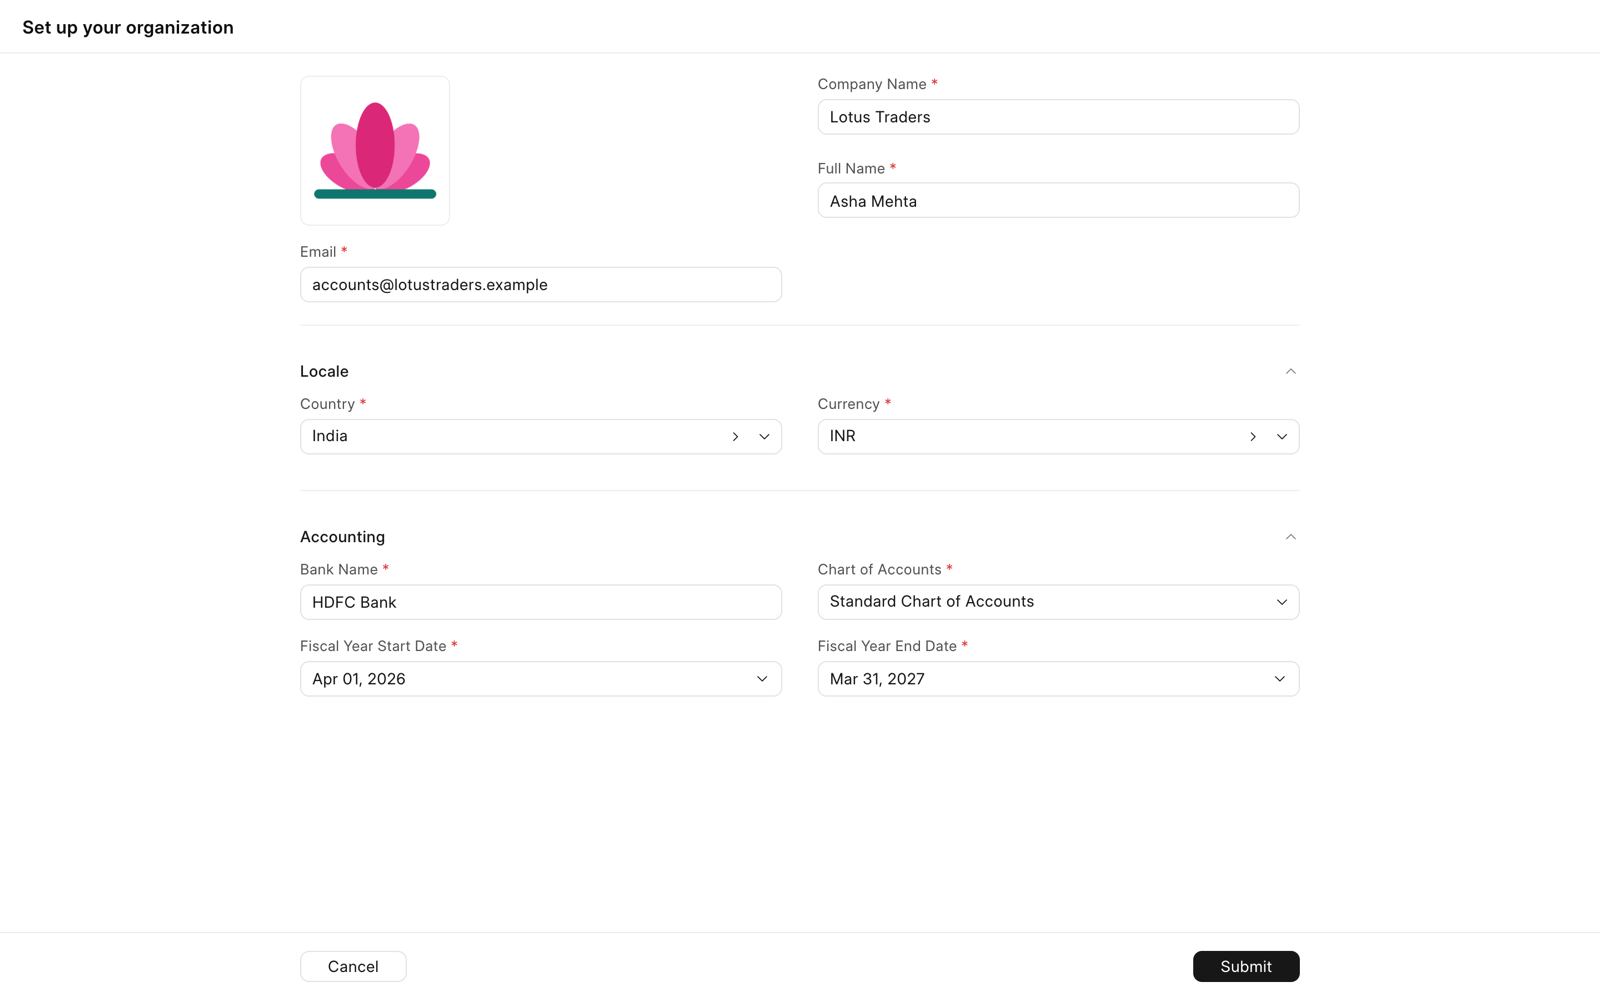1600x1000 pixels.
Task: Click the lotus company logo image
Action: 375,151
